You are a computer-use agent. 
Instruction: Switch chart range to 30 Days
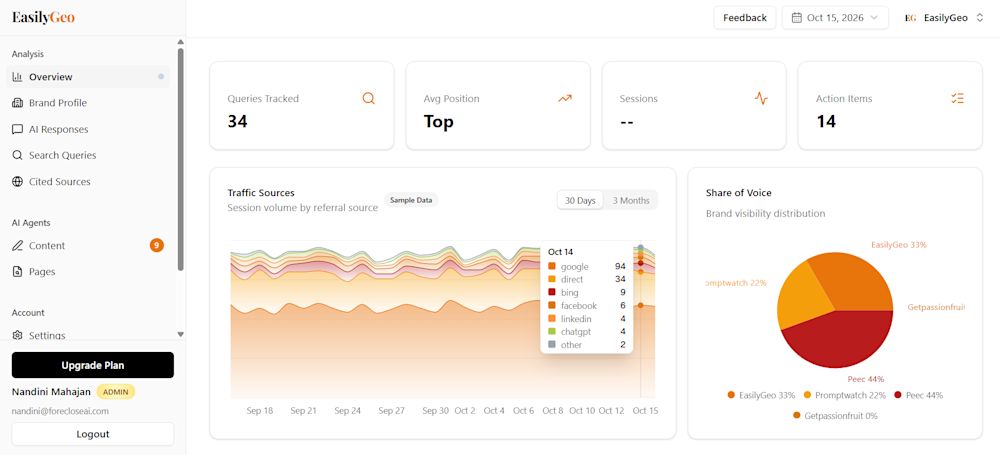pos(580,200)
